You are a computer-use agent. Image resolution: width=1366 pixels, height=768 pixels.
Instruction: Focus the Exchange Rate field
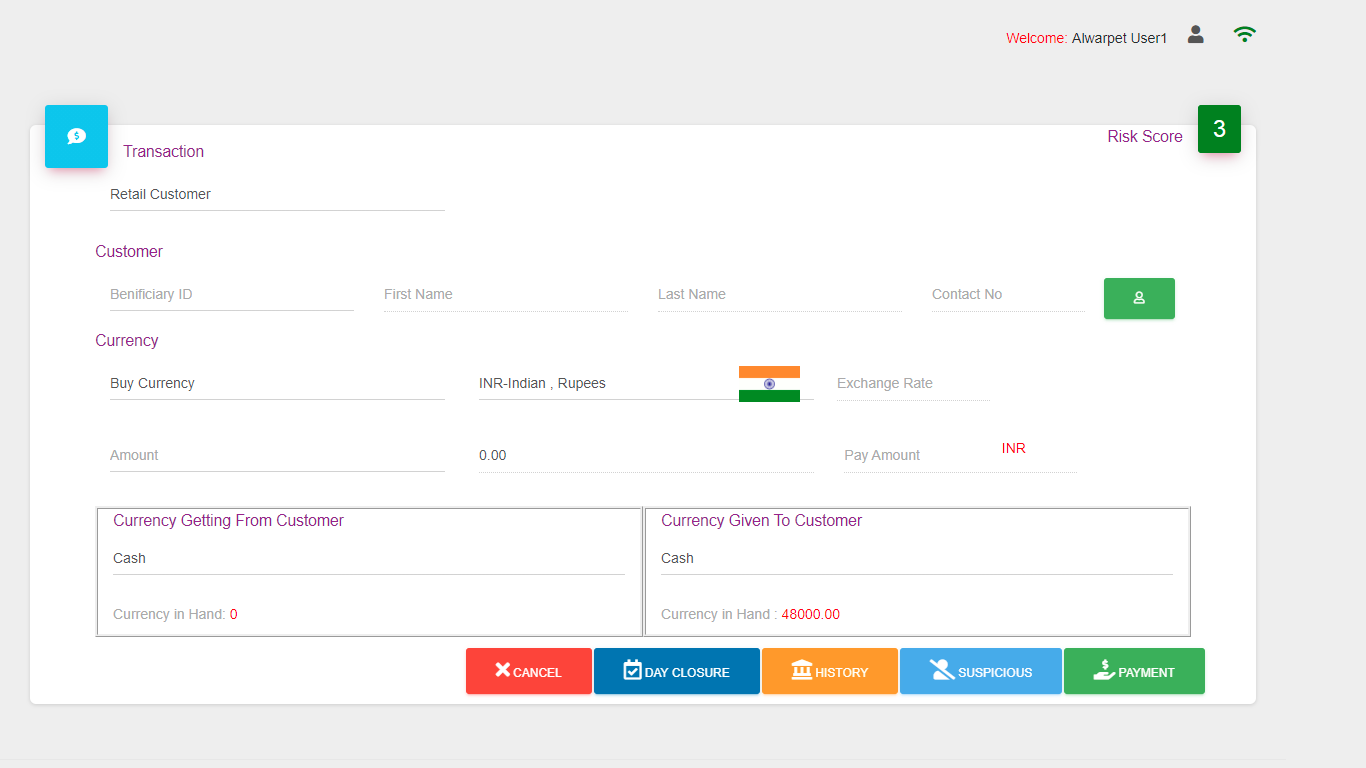[x=913, y=384]
